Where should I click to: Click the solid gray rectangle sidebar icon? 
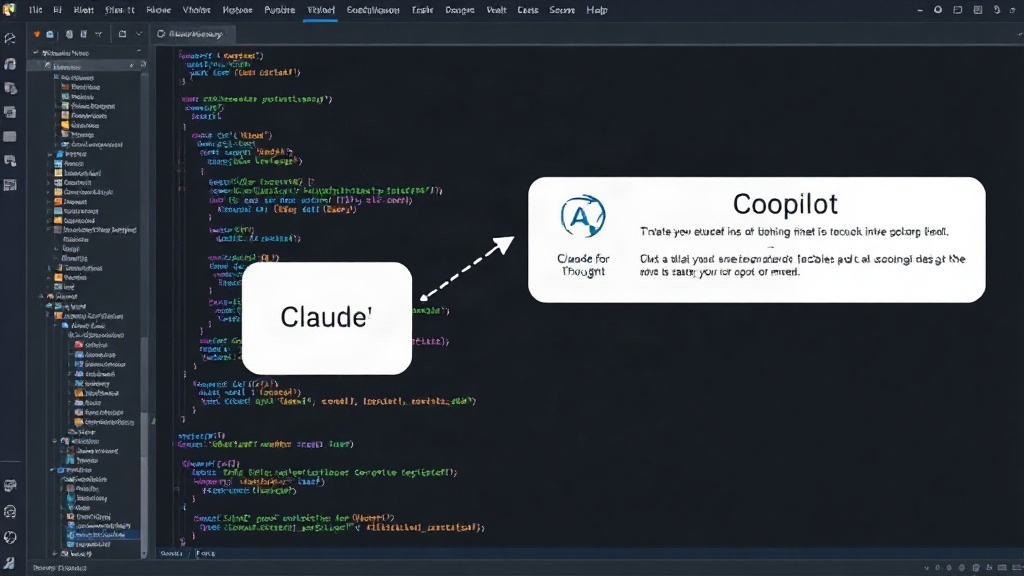tap(10, 136)
